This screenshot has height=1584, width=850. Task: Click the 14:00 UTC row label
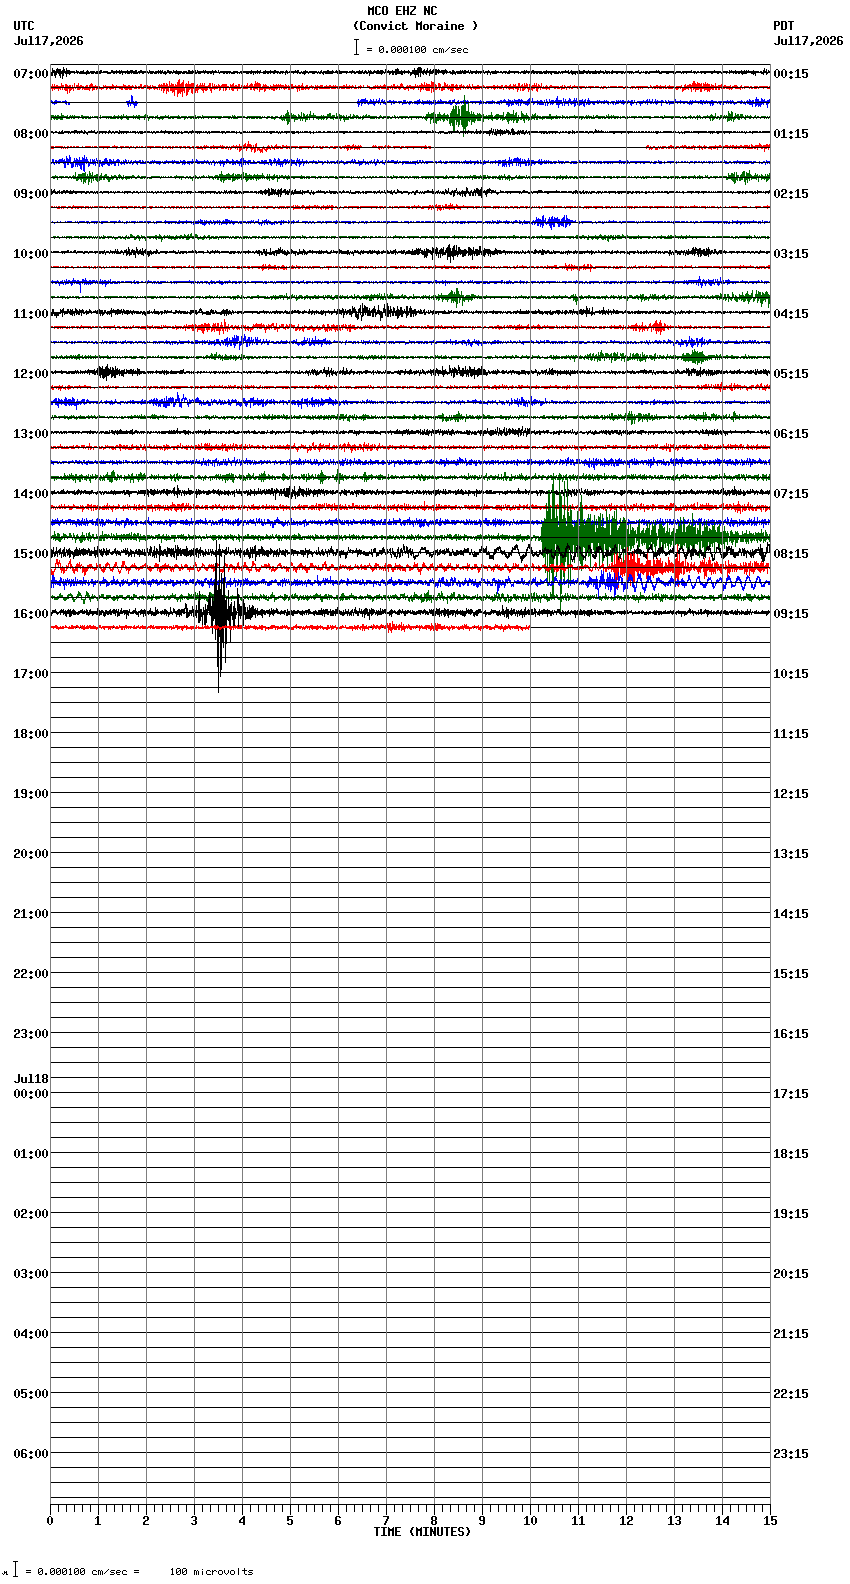pos(31,494)
